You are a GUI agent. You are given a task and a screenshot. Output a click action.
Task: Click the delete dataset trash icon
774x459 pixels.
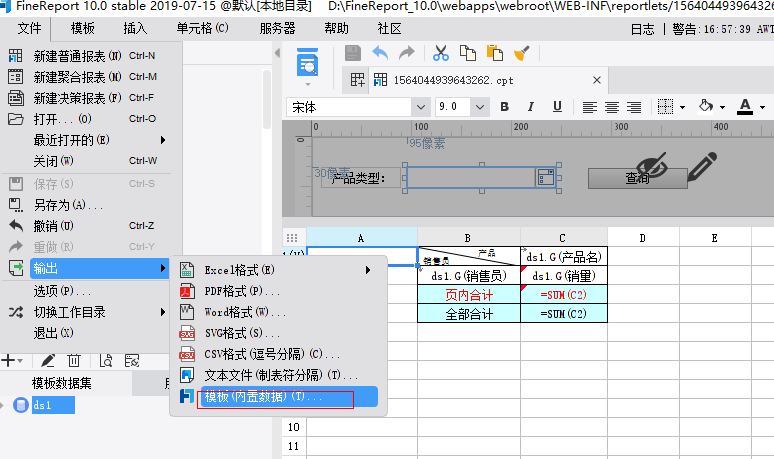(x=74, y=361)
